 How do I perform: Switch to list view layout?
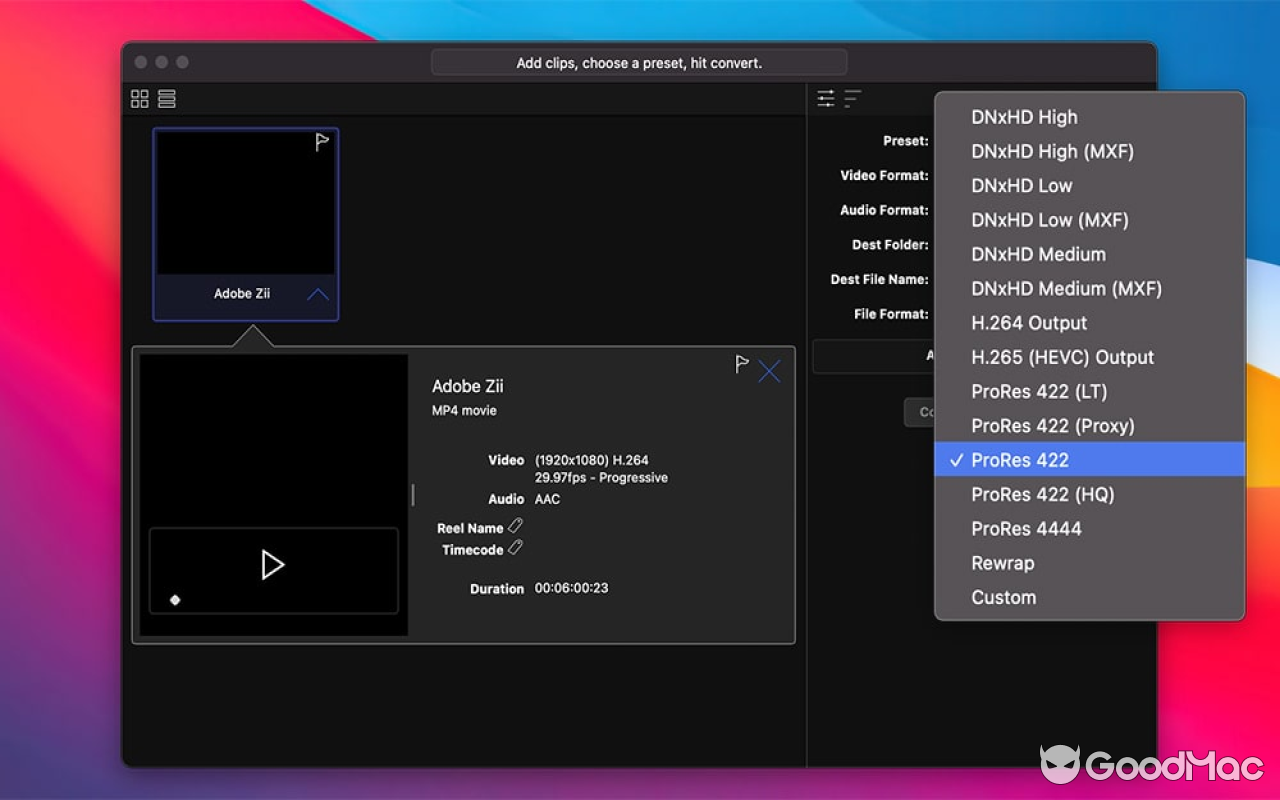[x=166, y=98]
